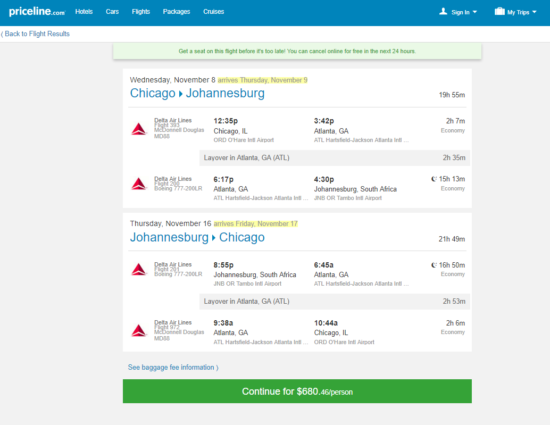Continue for $680.46 per person

pos(297,391)
